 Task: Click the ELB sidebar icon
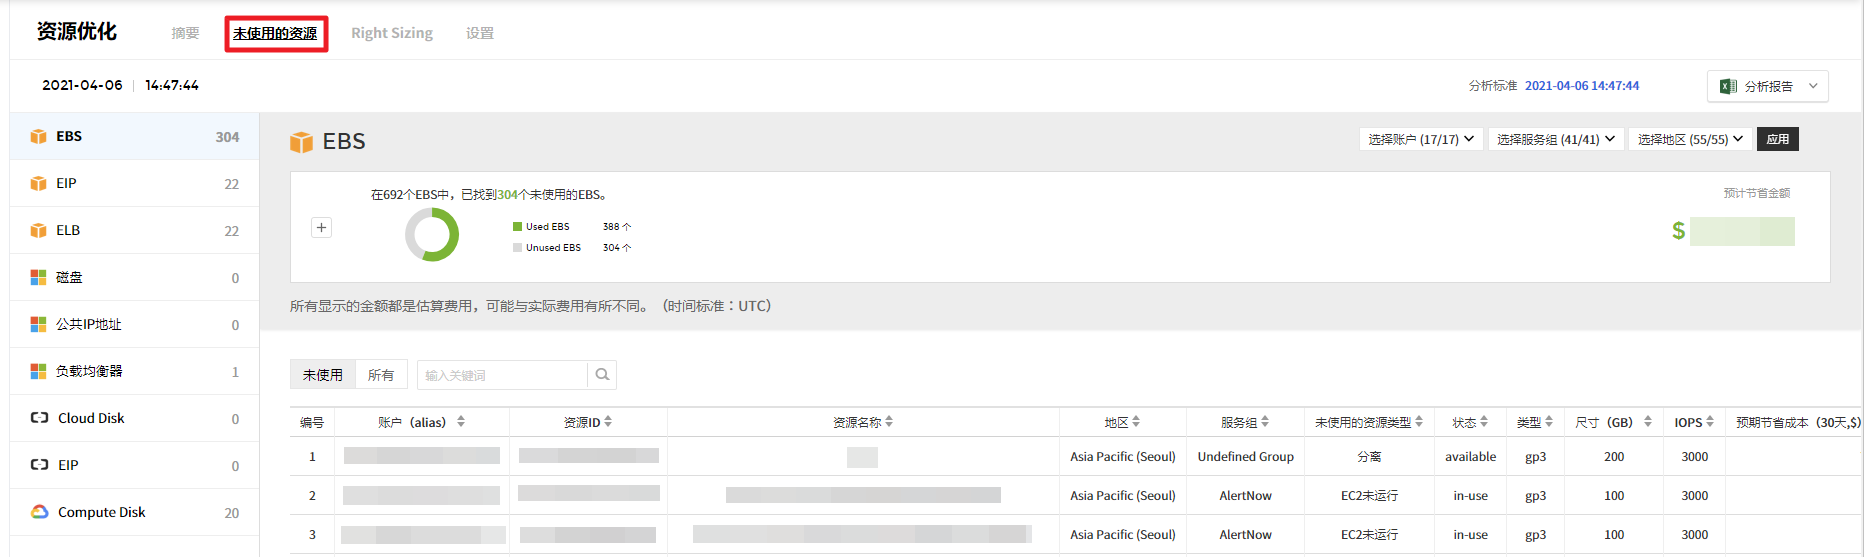click(x=39, y=230)
